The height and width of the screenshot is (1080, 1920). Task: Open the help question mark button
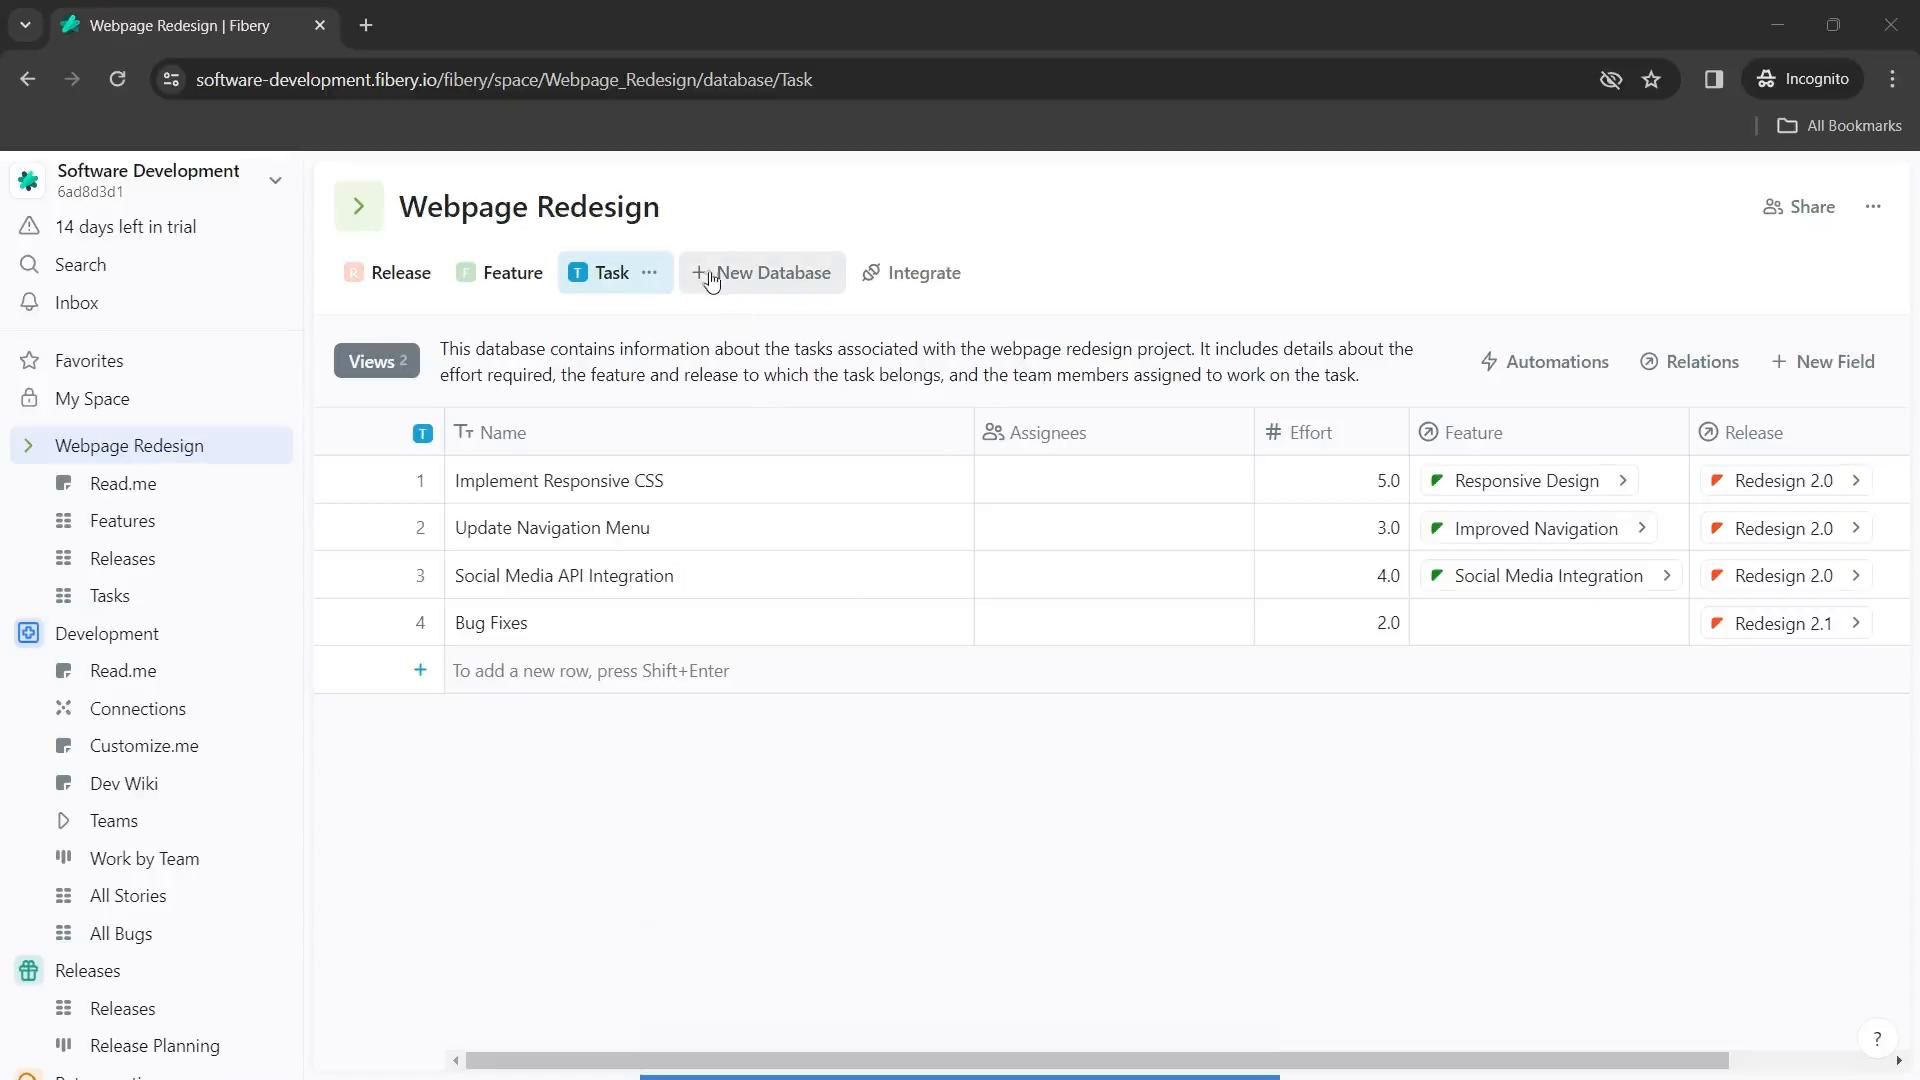tap(1876, 1038)
